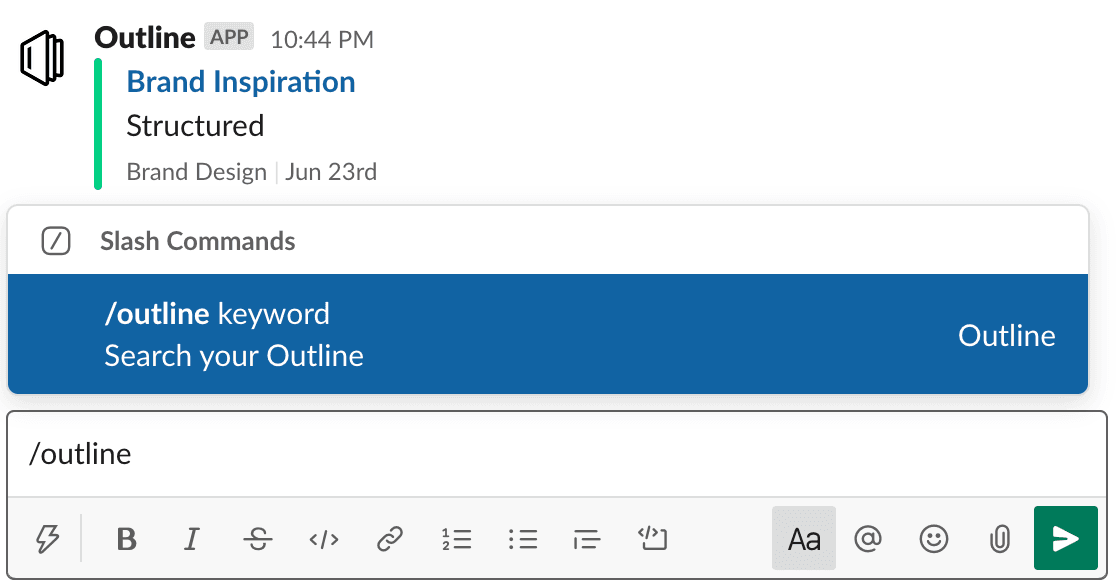Insert inline code formatting
The height and width of the screenshot is (588, 1116).
coord(323,540)
